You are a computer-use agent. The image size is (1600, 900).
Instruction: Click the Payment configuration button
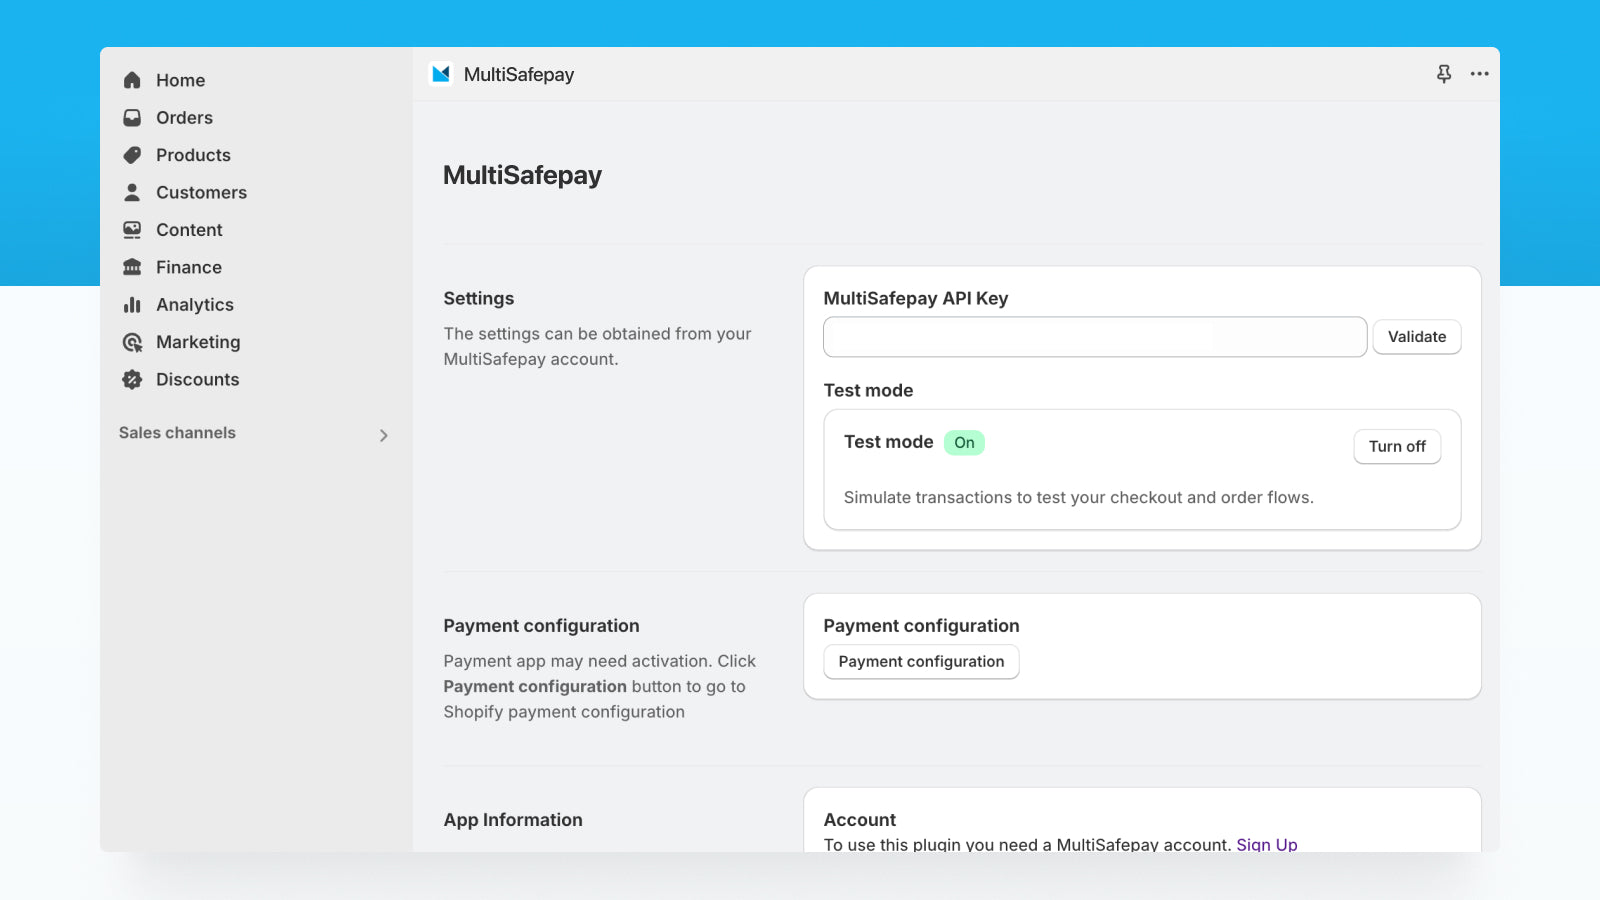921,662
